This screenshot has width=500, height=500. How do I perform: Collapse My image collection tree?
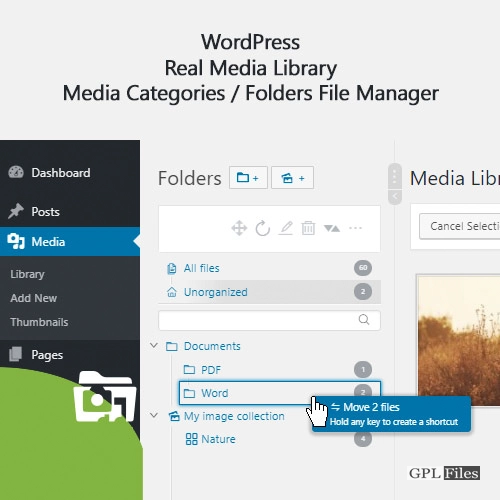click(154, 415)
